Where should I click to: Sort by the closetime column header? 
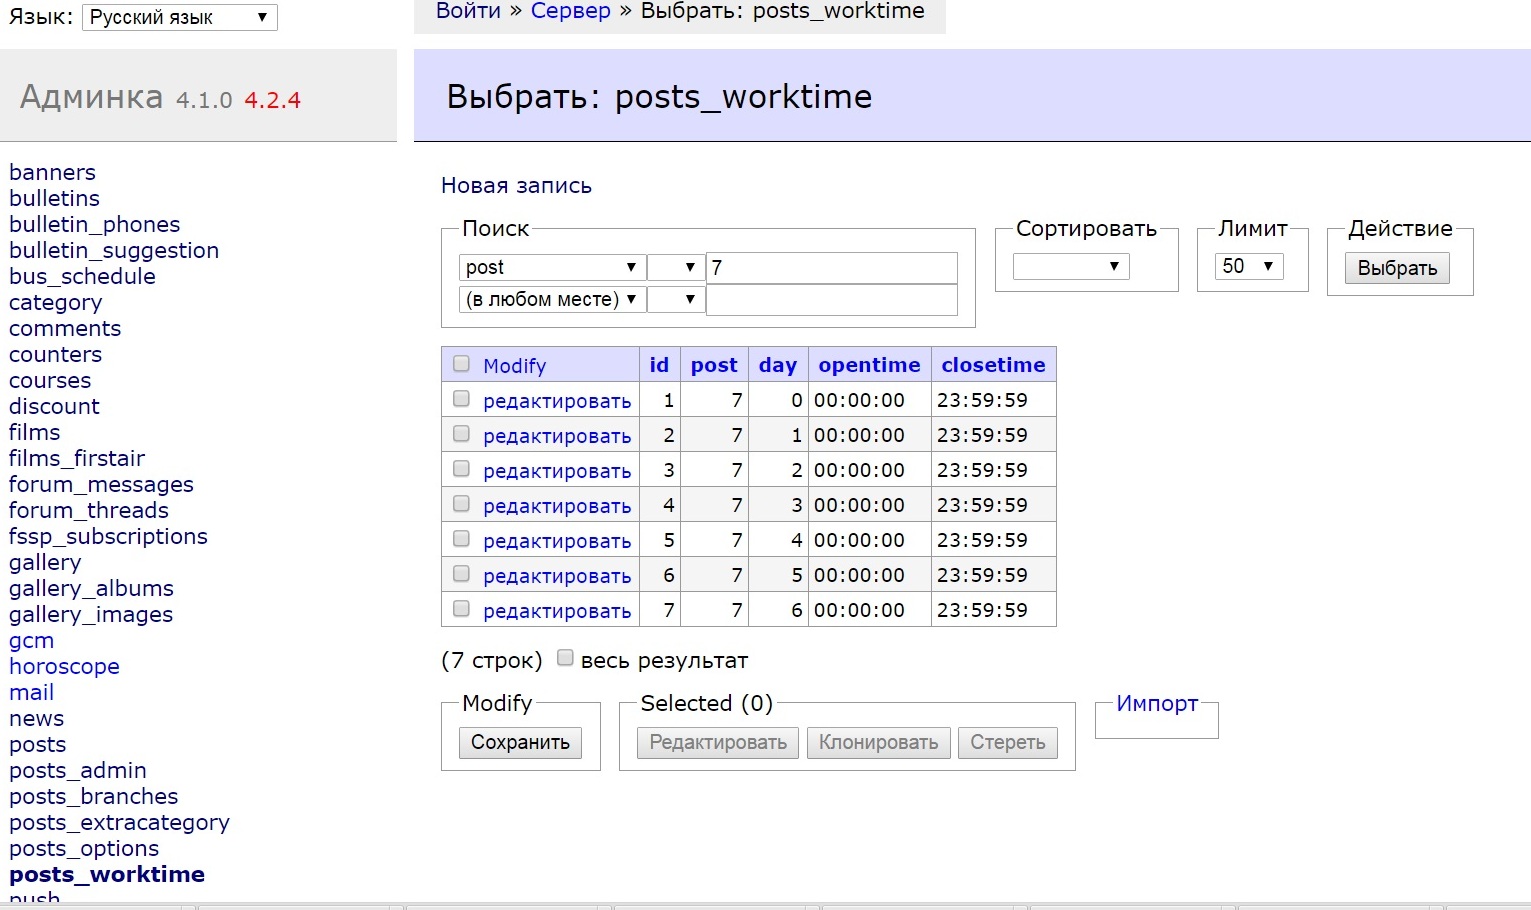[x=993, y=365]
